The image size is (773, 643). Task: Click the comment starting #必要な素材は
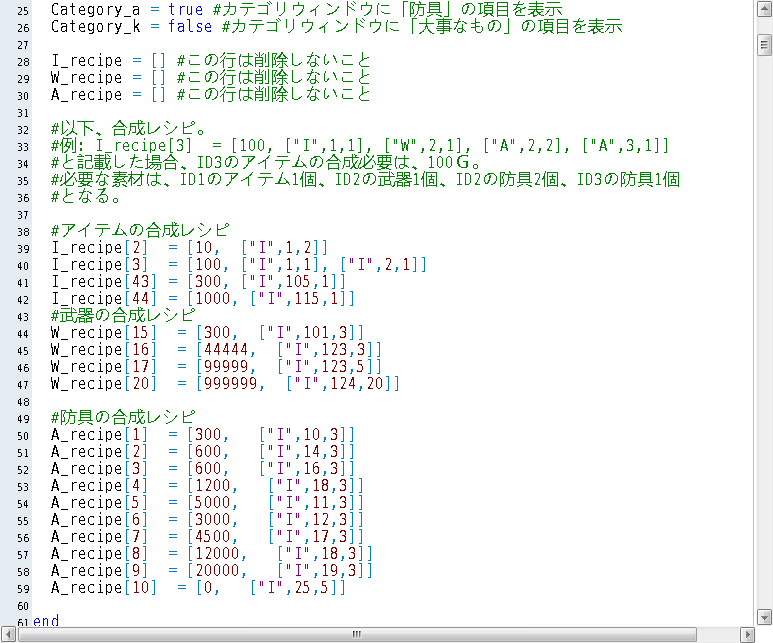pos(365,179)
